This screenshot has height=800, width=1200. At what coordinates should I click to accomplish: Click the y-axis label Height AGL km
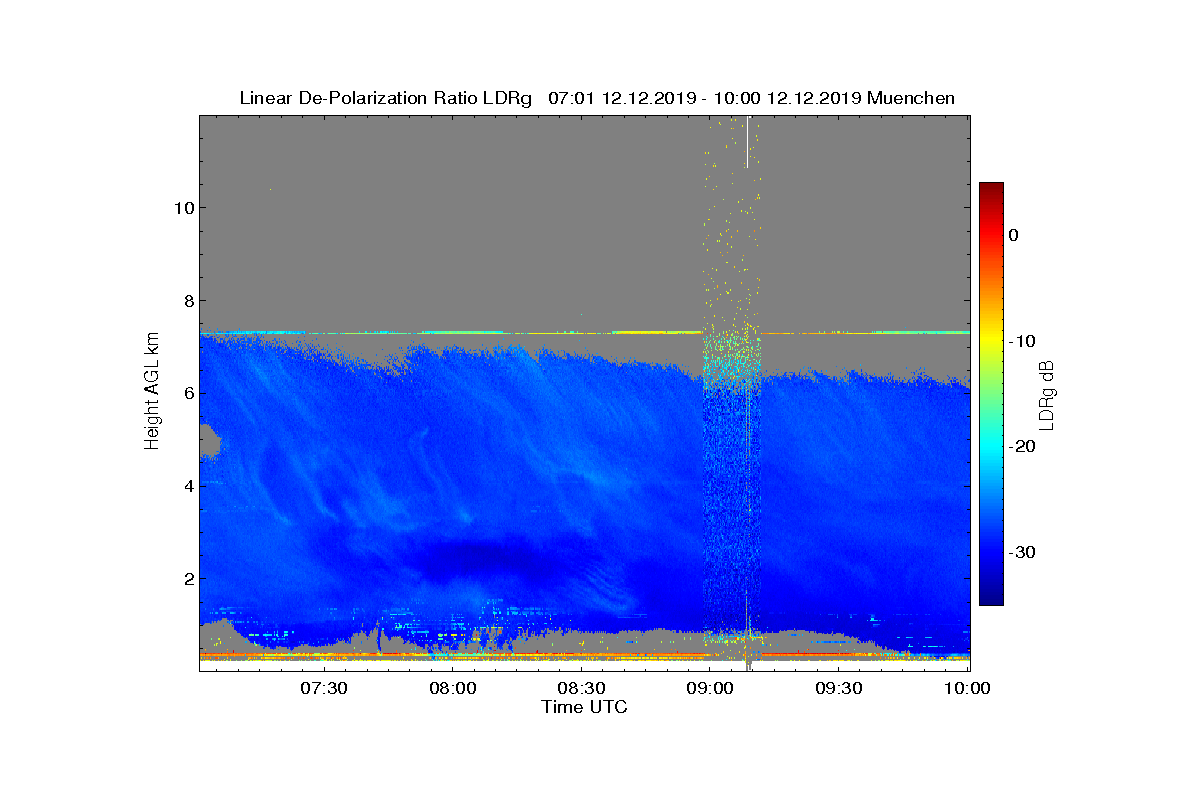[x=152, y=392]
